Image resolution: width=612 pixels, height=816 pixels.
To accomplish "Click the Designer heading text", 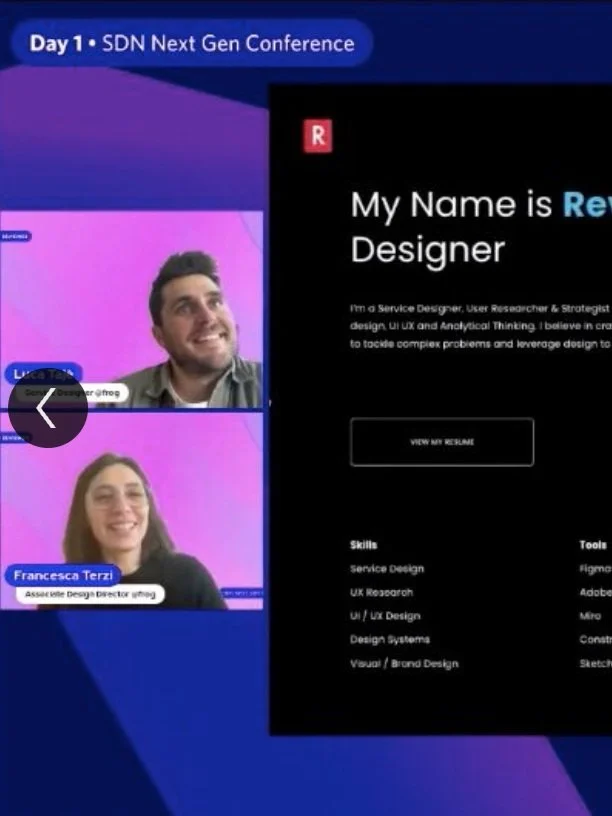I will click(428, 251).
